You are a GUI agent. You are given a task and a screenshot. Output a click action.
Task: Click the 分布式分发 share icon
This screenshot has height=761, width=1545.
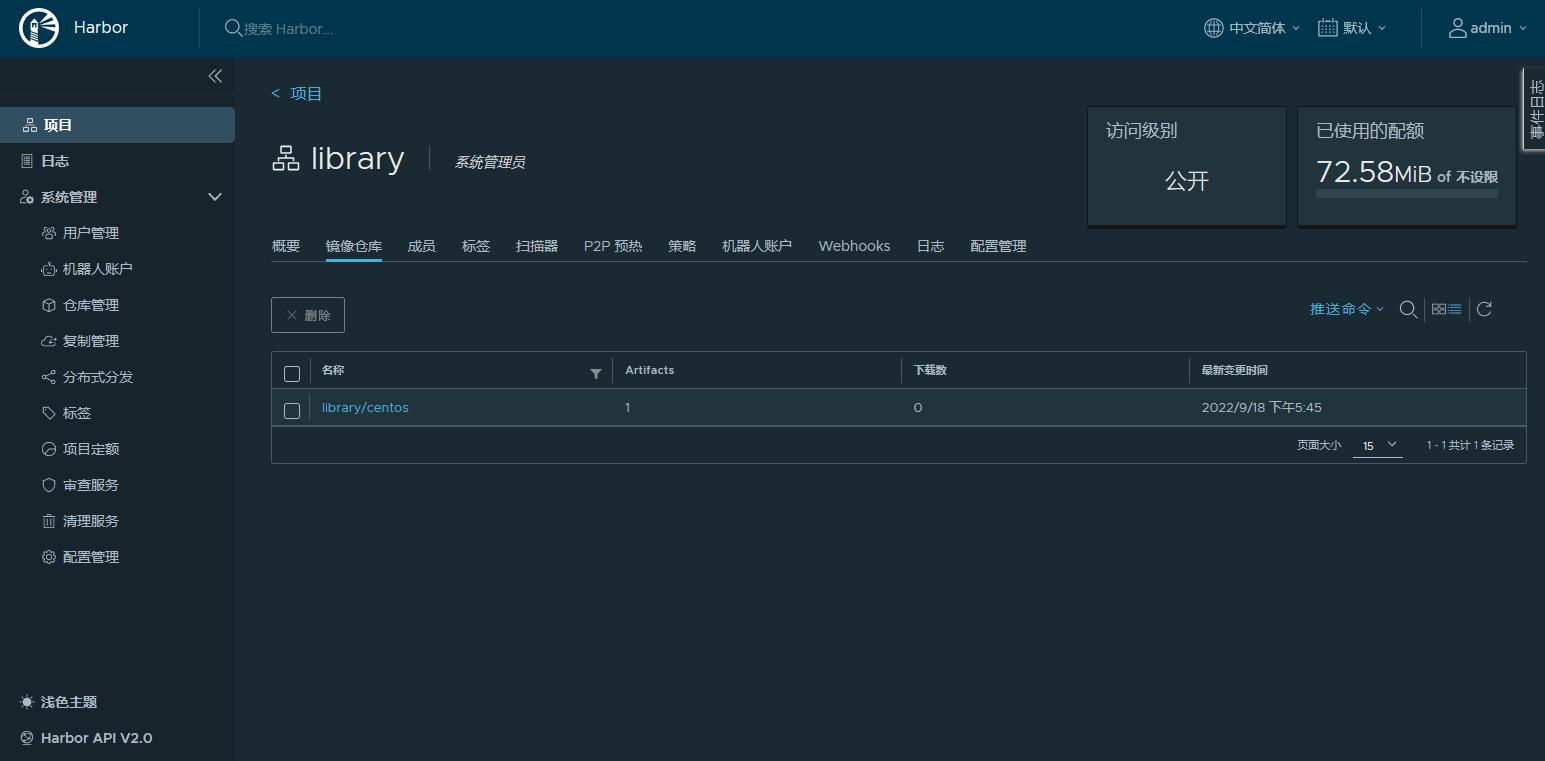49,377
